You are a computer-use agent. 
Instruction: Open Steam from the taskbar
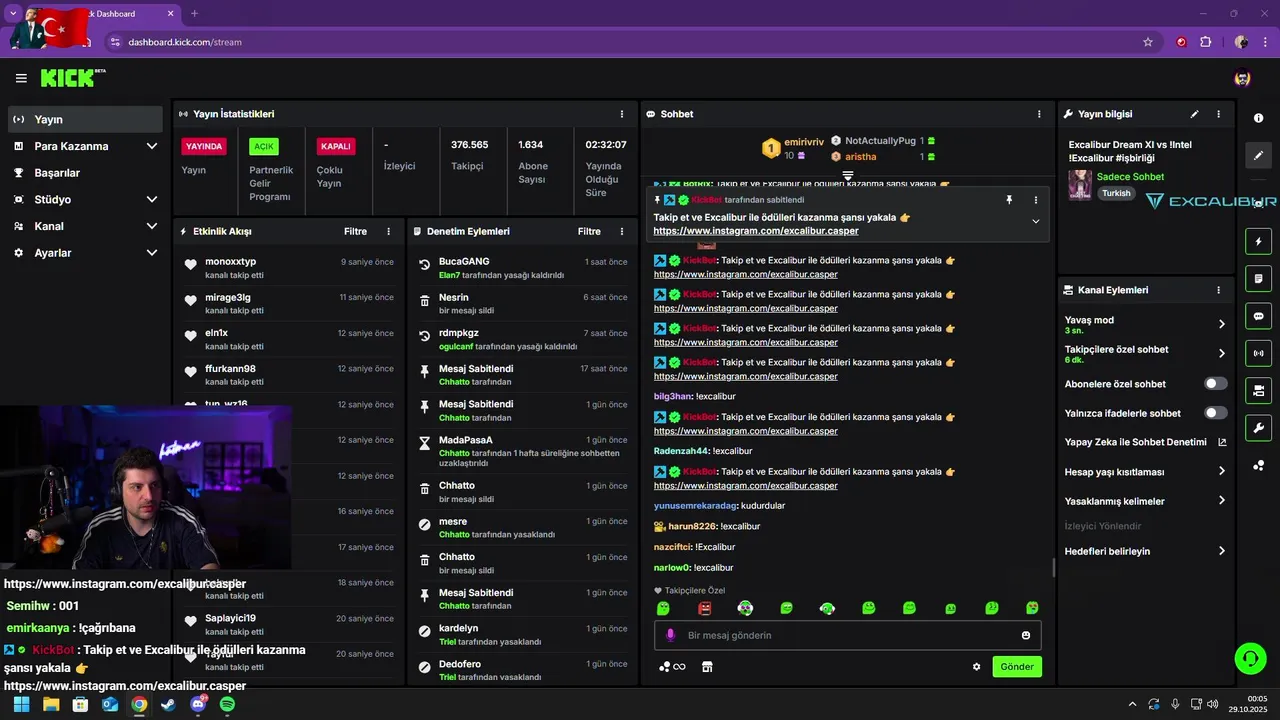click(x=168, y=705)
